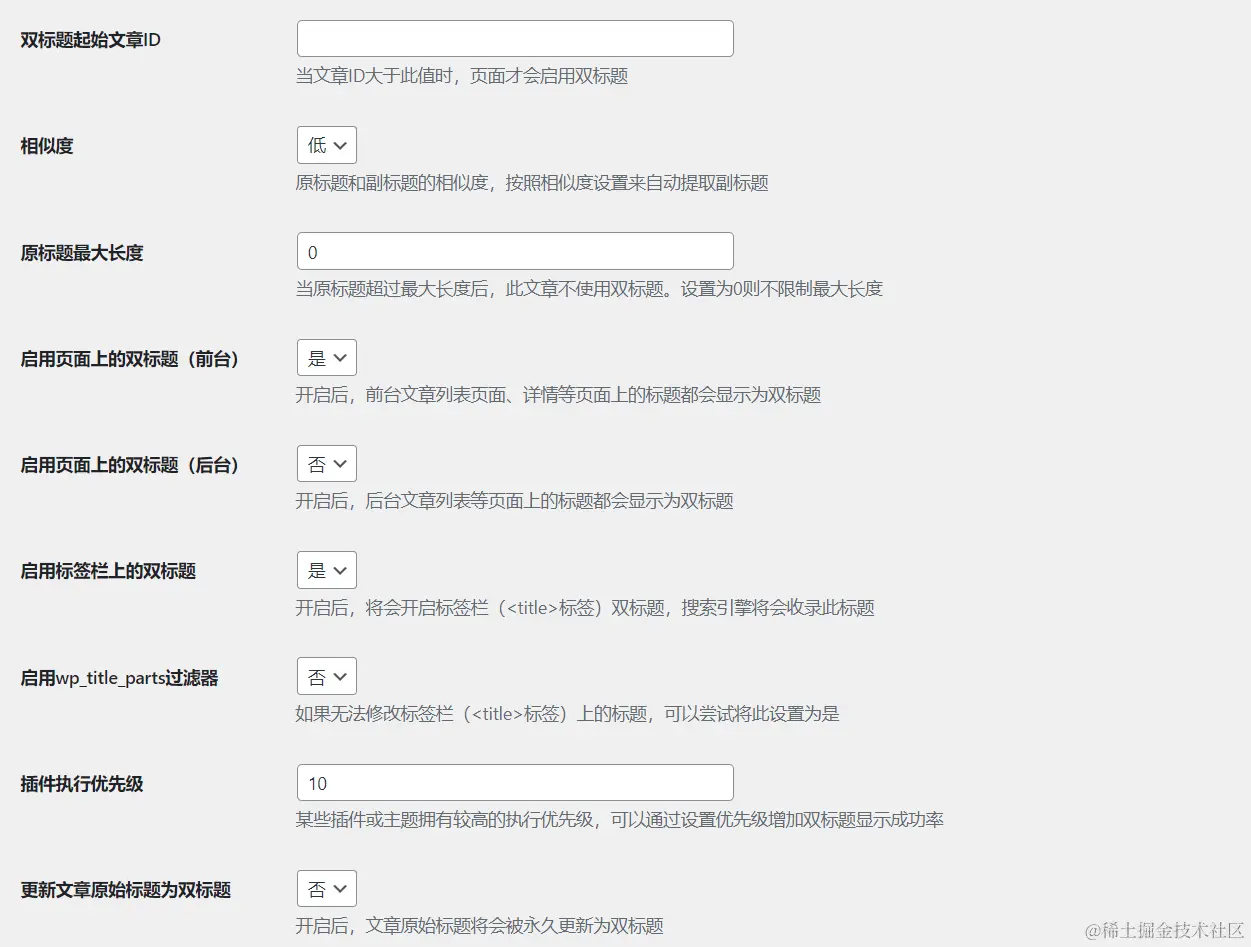Expand the 启用标签栏上的双标题 dropdown
This screenshot has width=1251, height=947.
[x=326, y=570]
